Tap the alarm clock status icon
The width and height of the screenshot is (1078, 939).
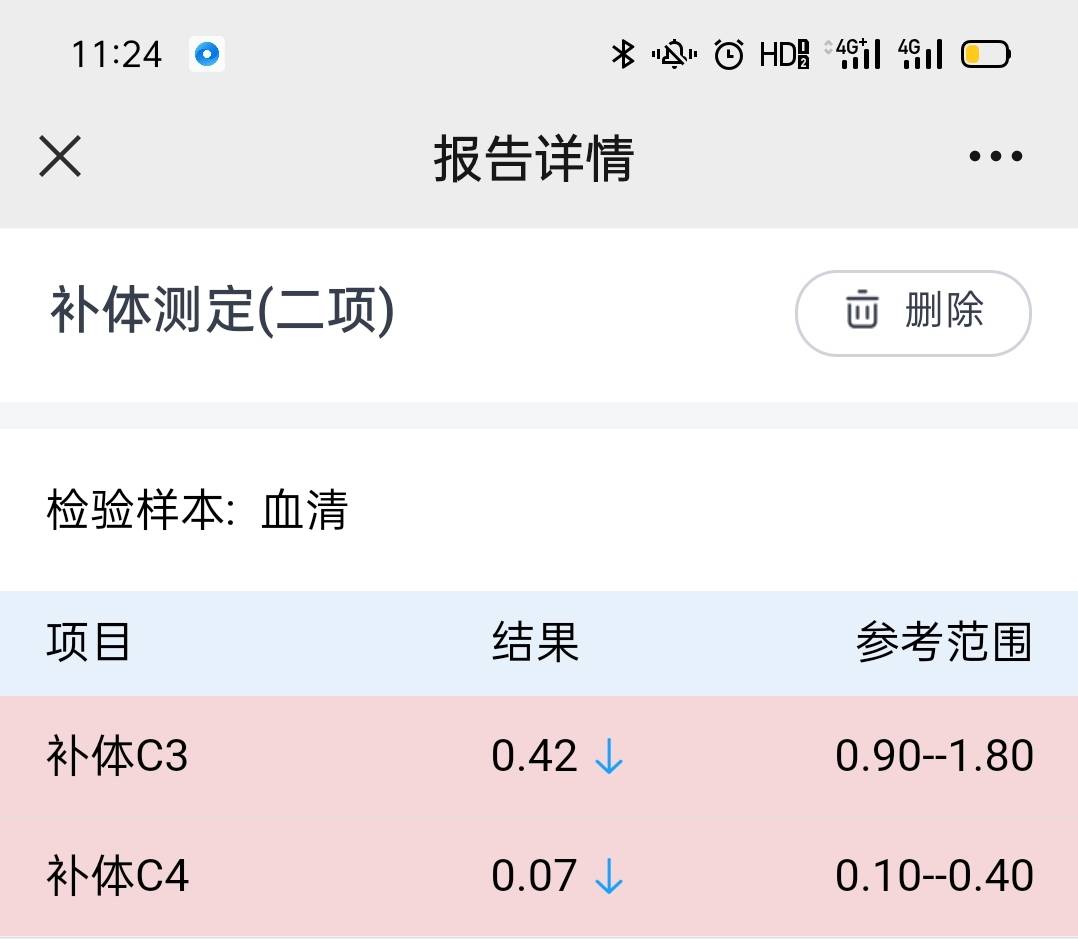click(729, 55)
